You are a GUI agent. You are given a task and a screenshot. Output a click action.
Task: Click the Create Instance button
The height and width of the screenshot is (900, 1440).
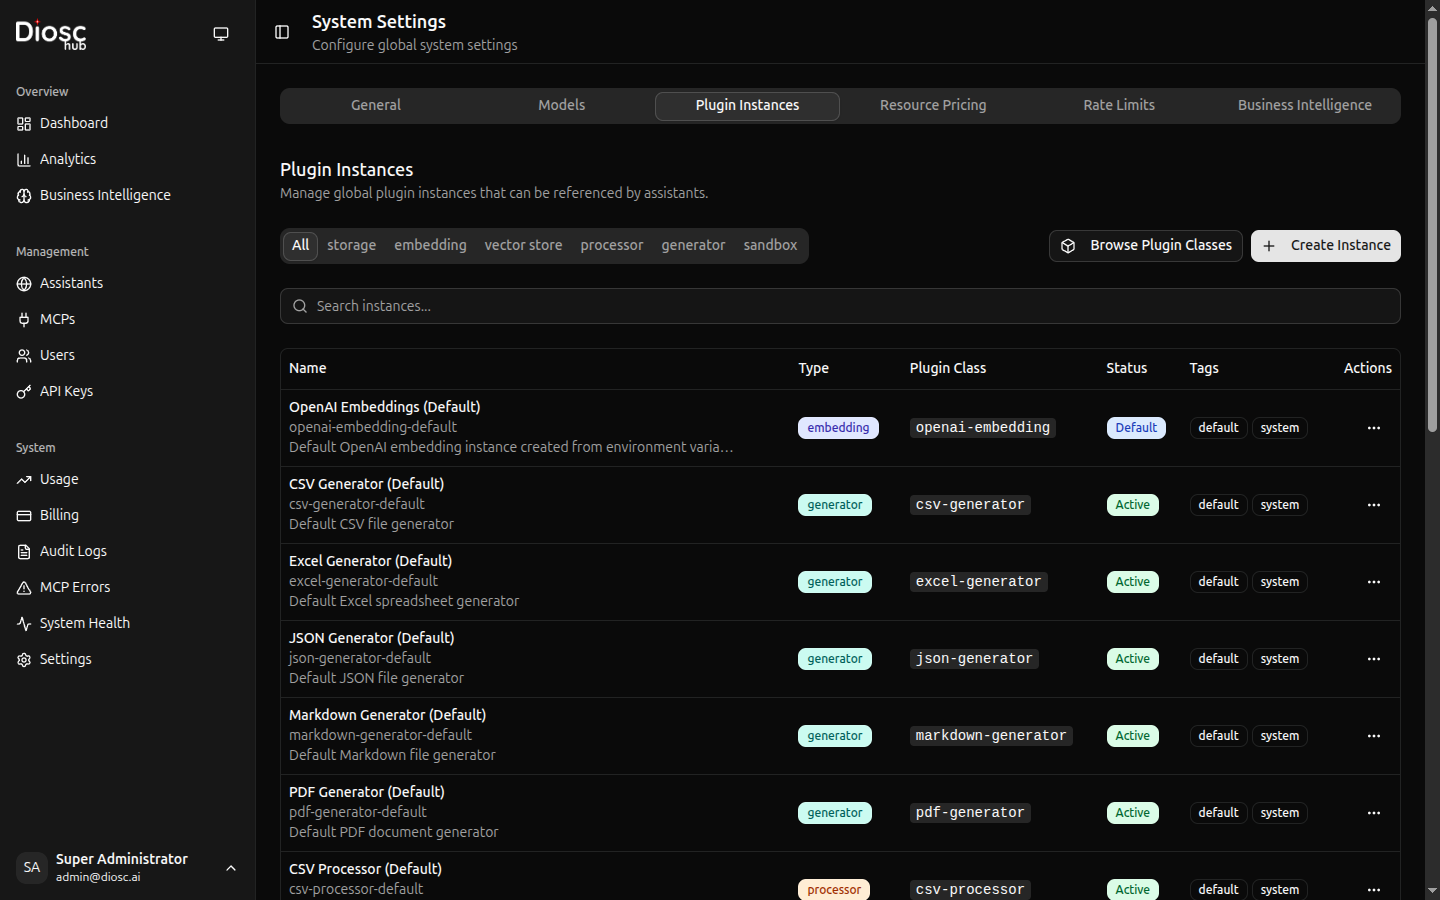coord(1325,245)
